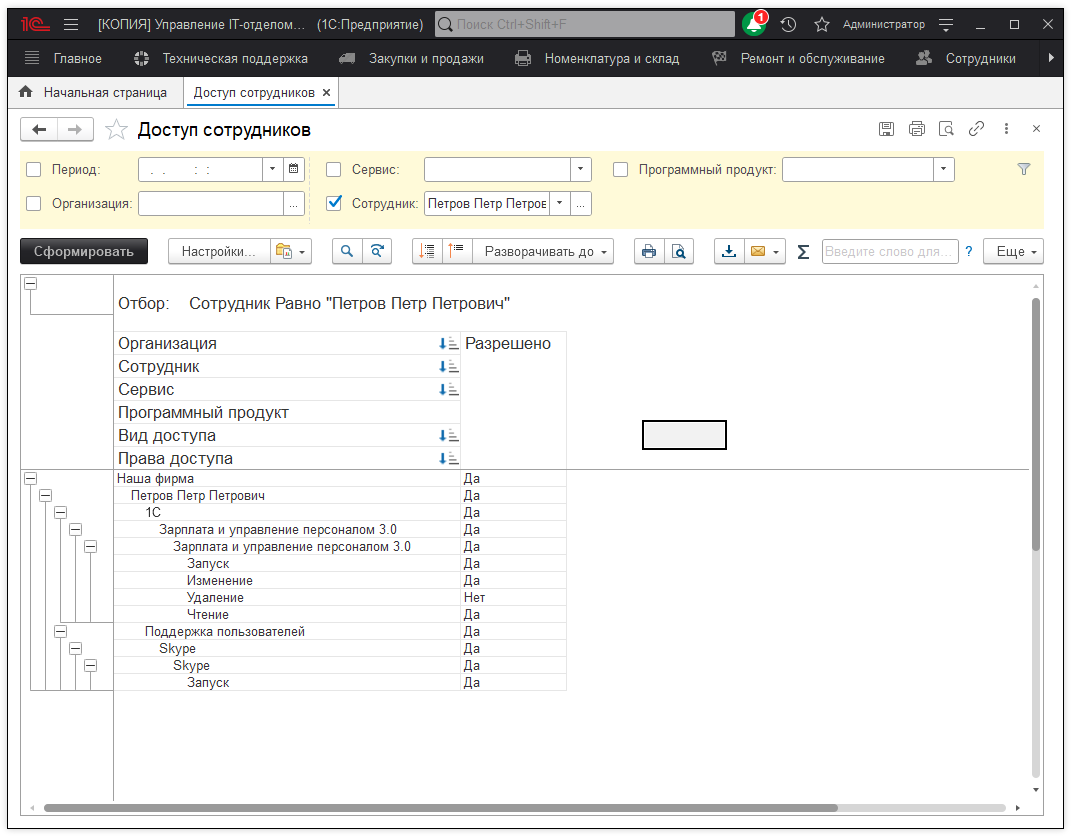
Task: Expand the Разворачивать до dropdown
Action: [544, 251]
